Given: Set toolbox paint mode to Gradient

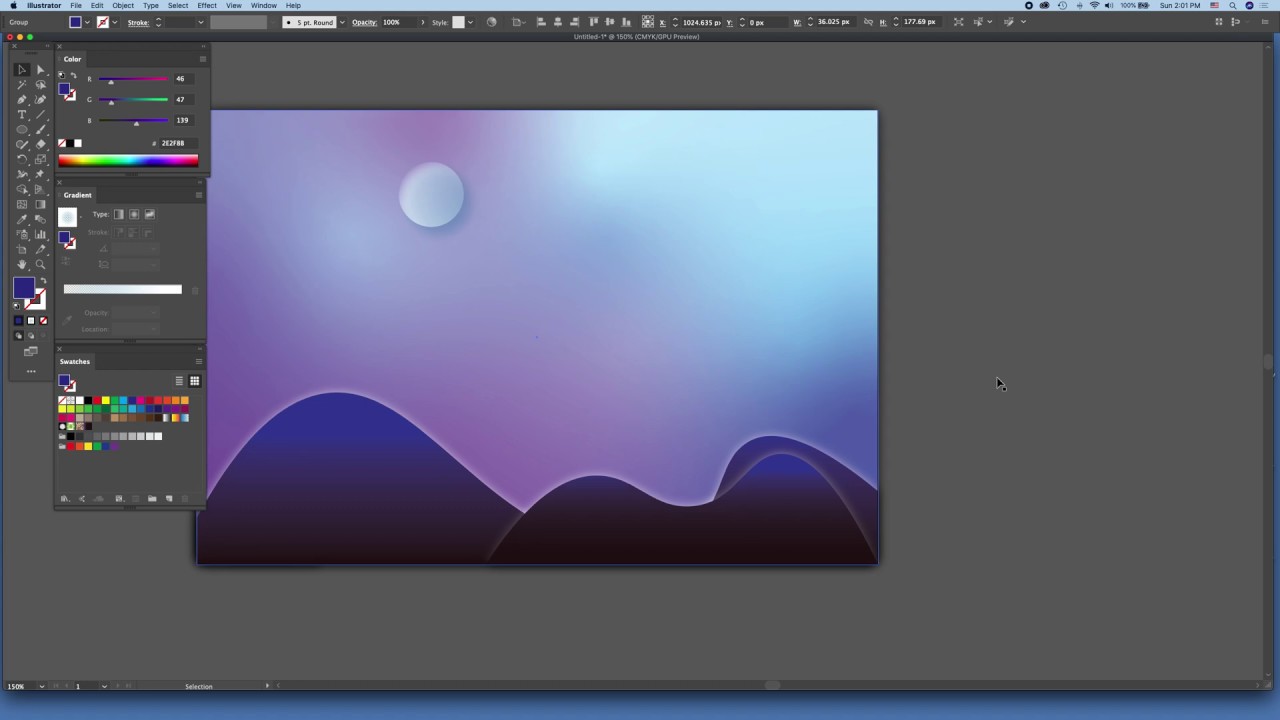Looking at the screenshot, I should click(31, 320).
